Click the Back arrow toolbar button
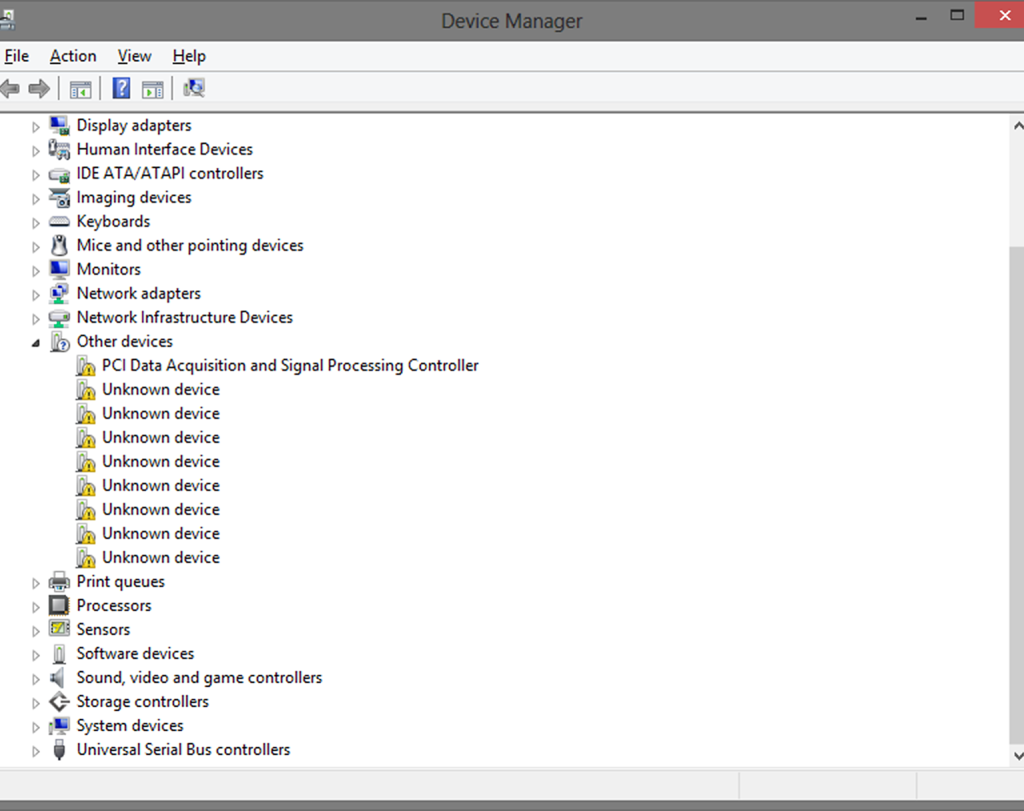This screenshot has height=811, width=1024. tap(10, 88)
